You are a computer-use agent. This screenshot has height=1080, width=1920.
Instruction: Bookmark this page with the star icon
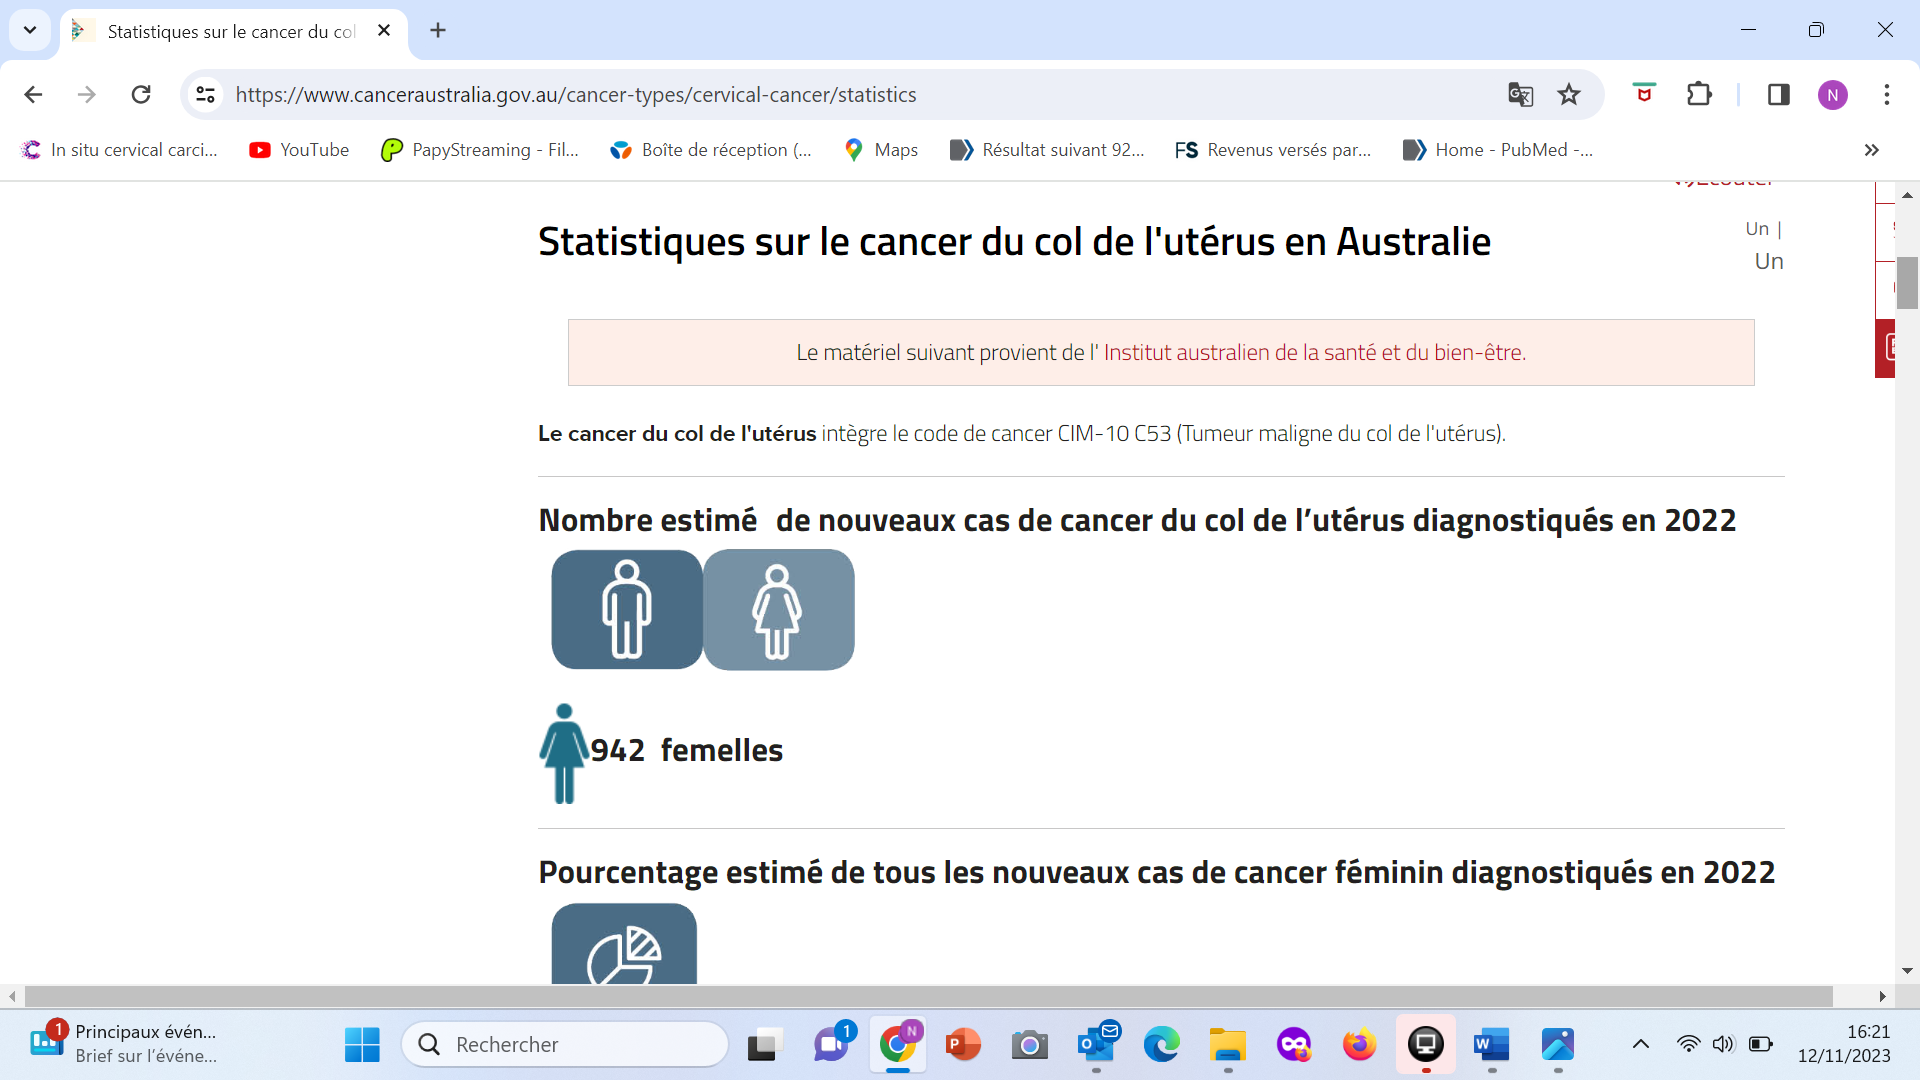(x=1569, y=95)
